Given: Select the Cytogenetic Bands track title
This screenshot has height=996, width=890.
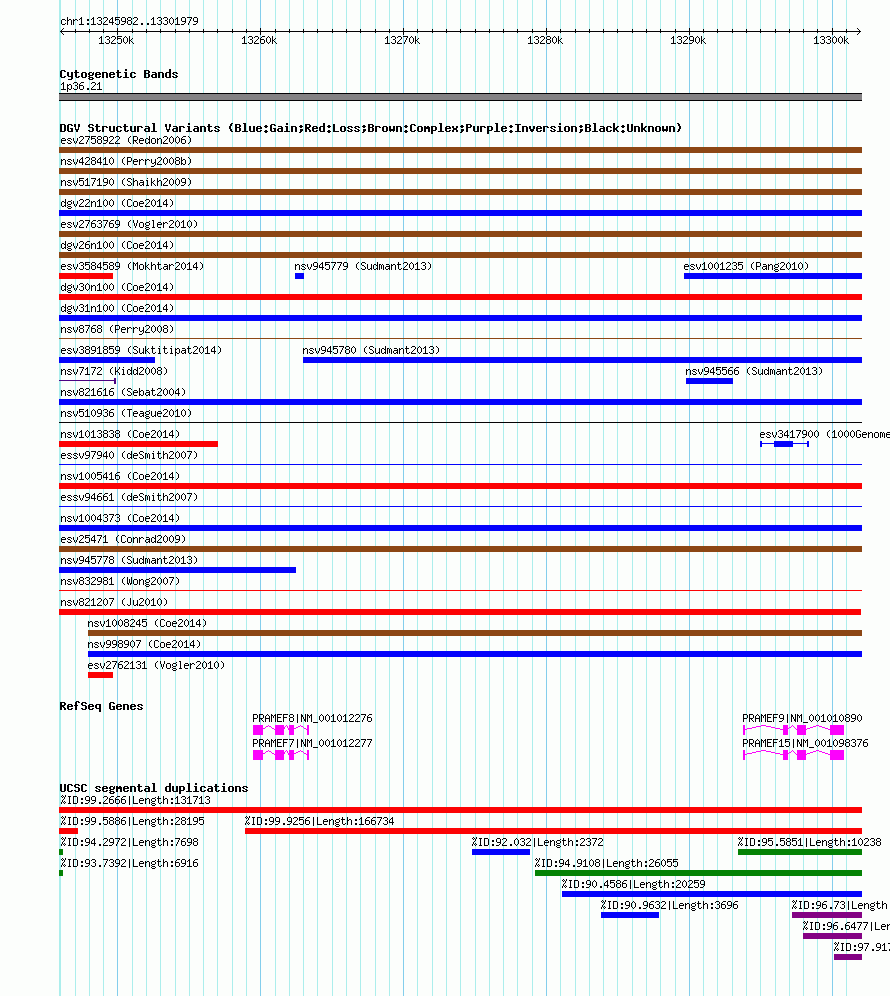Looking at the screenshot, I should [x=119, y=74].
